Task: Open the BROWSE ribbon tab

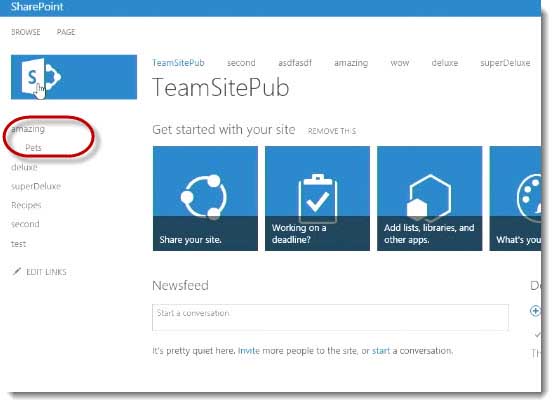Action: click(x=26, y=32)
